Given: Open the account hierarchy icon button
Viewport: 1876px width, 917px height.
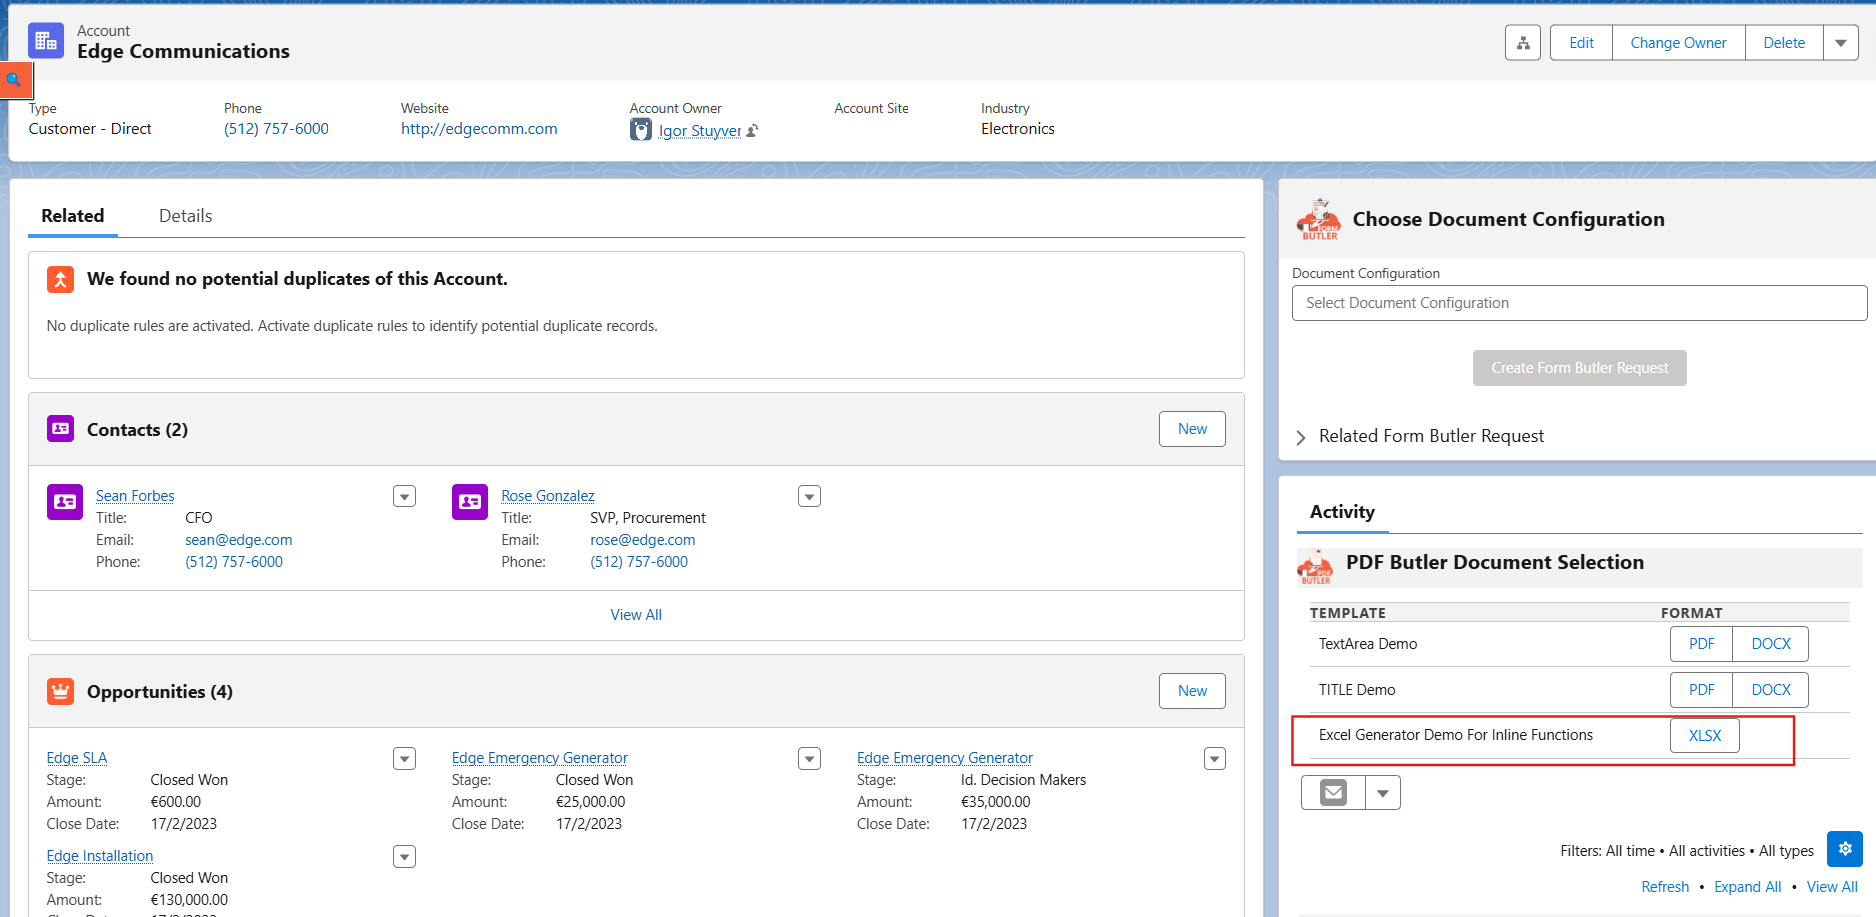Looking at the screenshot, I should [x=1522, y=43].
